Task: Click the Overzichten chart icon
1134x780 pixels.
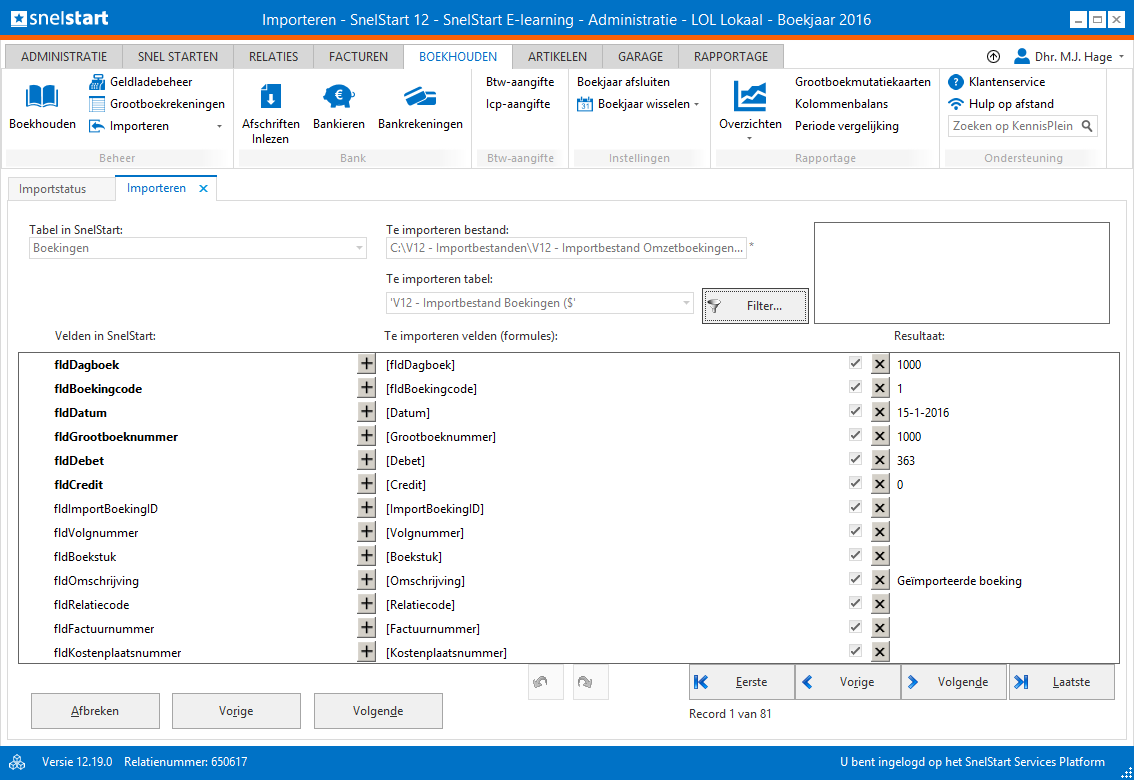Action: pyautogui.click(x=750, y=96)
